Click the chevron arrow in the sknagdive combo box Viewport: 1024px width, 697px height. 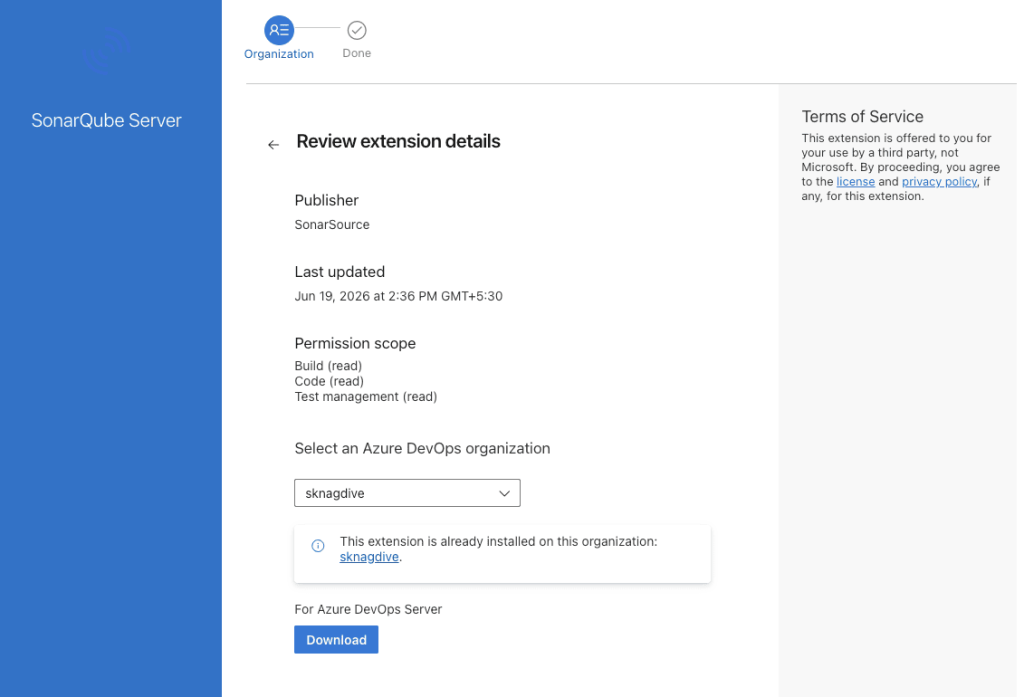point(504,493)
